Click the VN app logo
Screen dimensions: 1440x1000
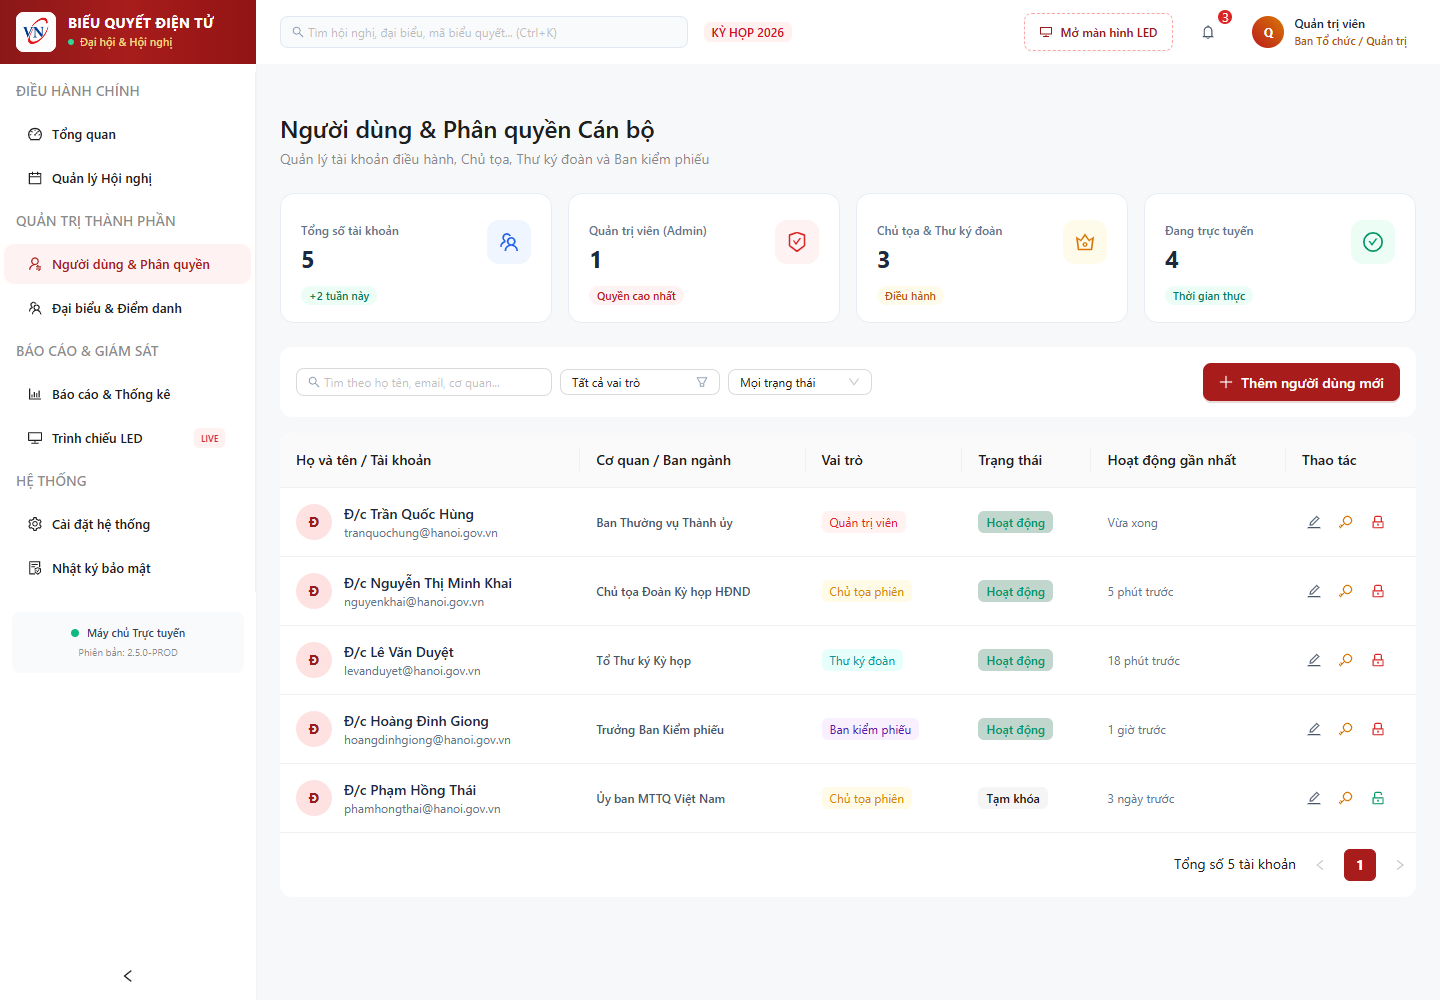(x=36, y=32)
